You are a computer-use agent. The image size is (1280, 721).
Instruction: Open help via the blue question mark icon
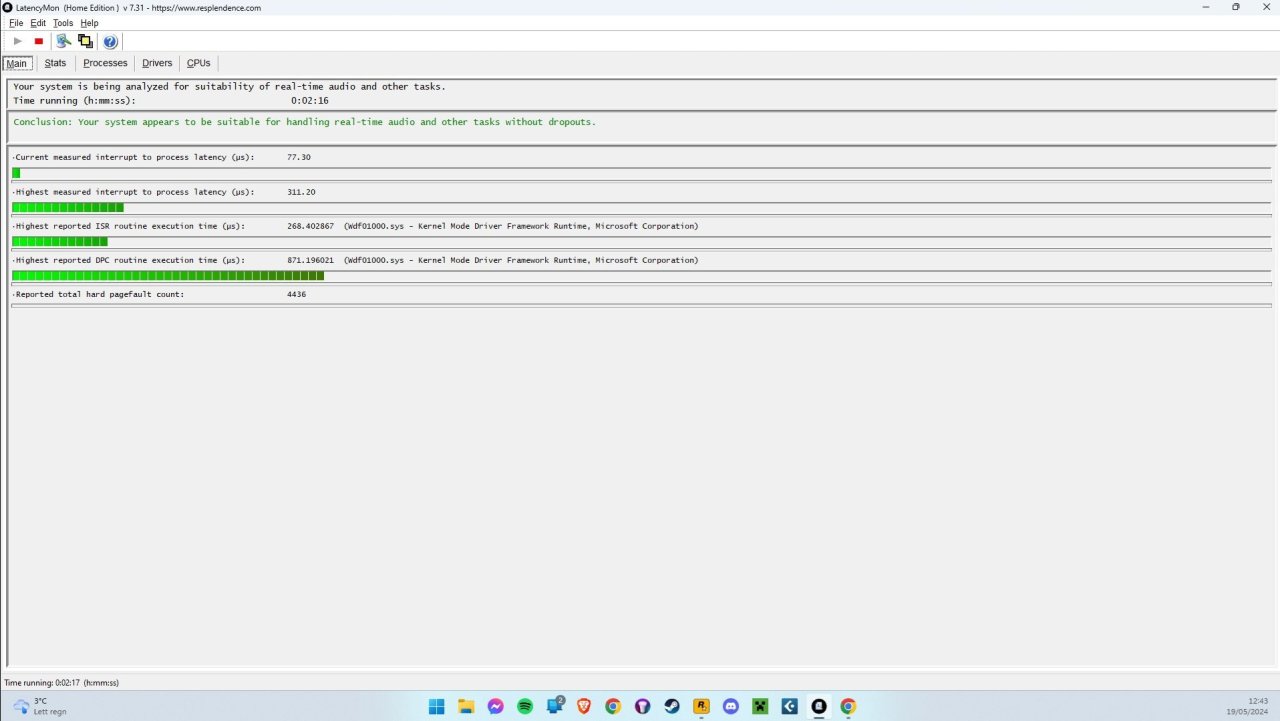110,41
